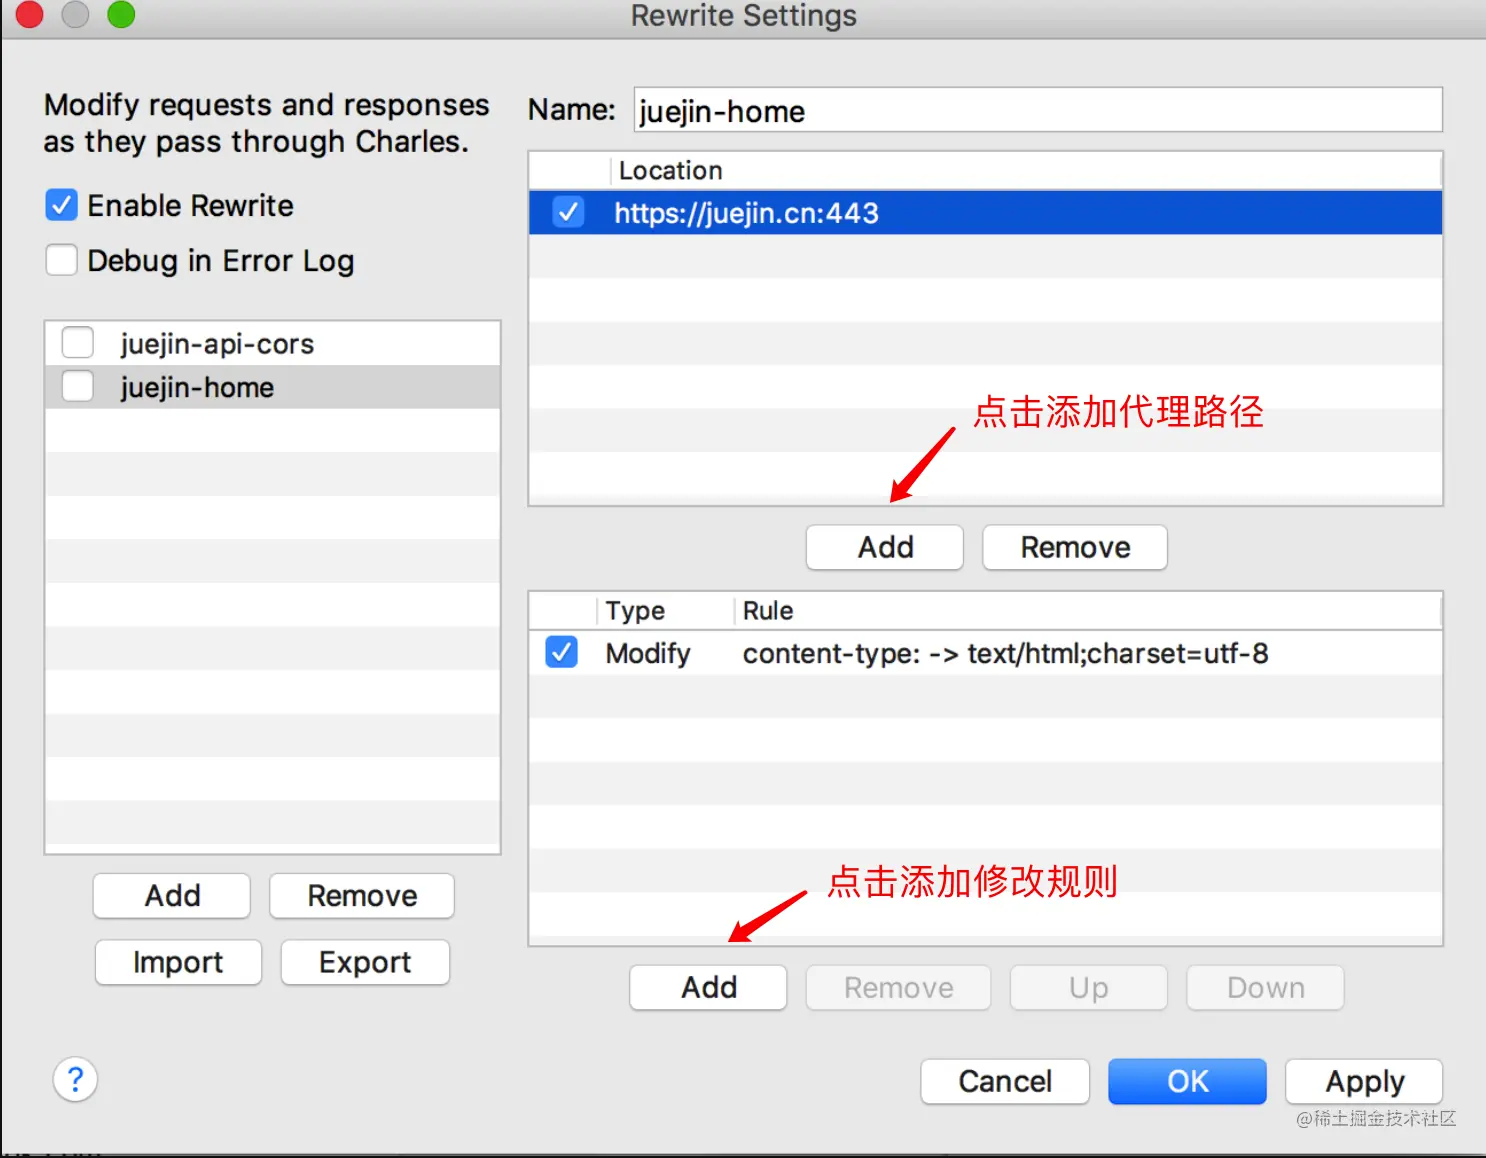Uncheck the Modify content-type rule checkbox
Screen dimensions: 1486x1158
pyautogui.click(x=561, y=652)
